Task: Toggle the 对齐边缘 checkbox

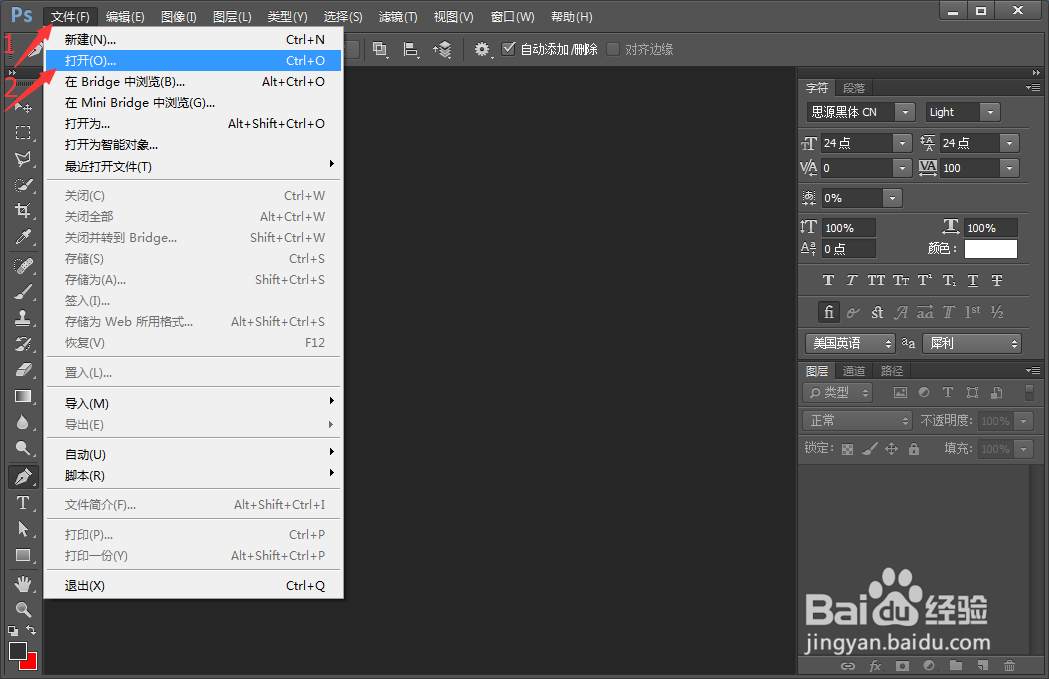Action: [x=613, y=49]
